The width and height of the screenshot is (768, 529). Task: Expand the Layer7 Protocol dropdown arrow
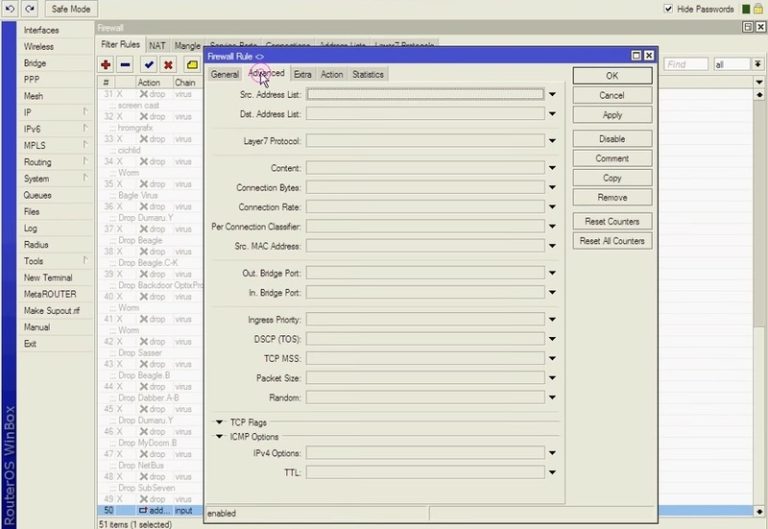tap(552, 141)
